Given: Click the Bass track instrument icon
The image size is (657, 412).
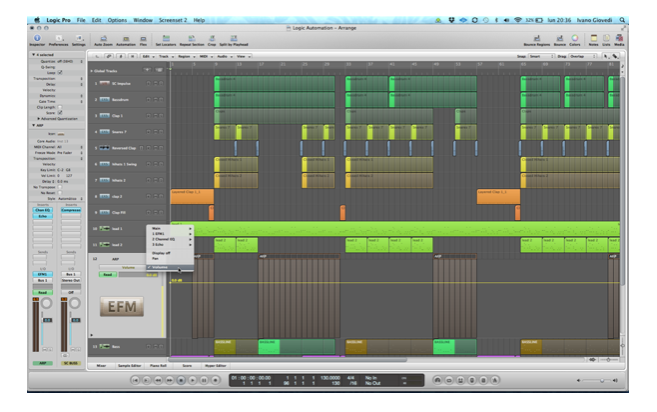Looking at the screenshot, I should [104, 347].
